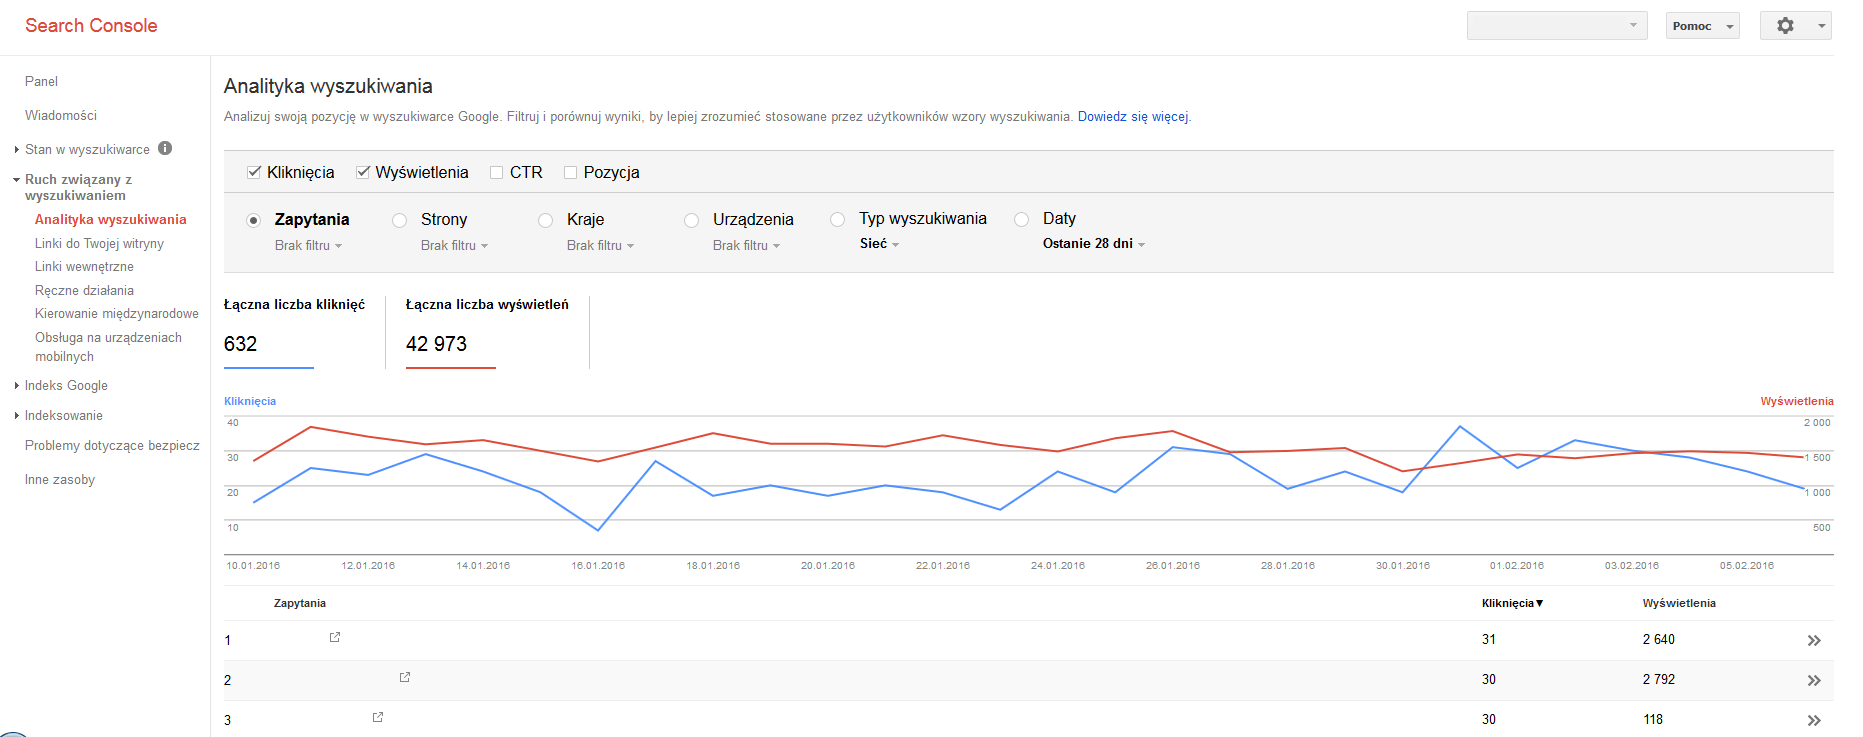Screen dimensions: 1863x737
Task: Click the 30.01.2016 date on chart axis
Action: point(1403,565)
